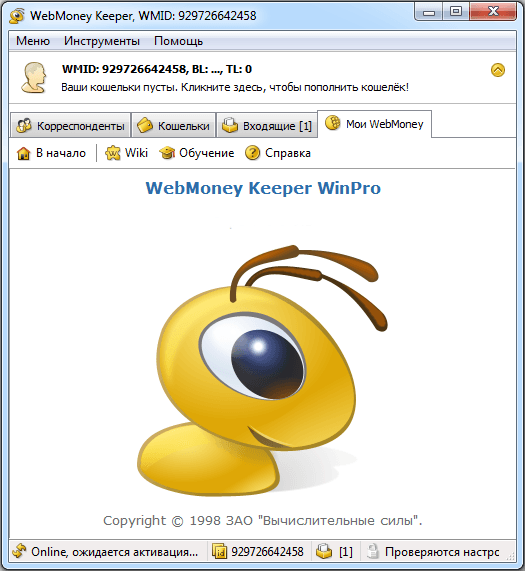Click the WebMoney Keeper title bar icon
The image size is (525, 571).
point(17,16)
